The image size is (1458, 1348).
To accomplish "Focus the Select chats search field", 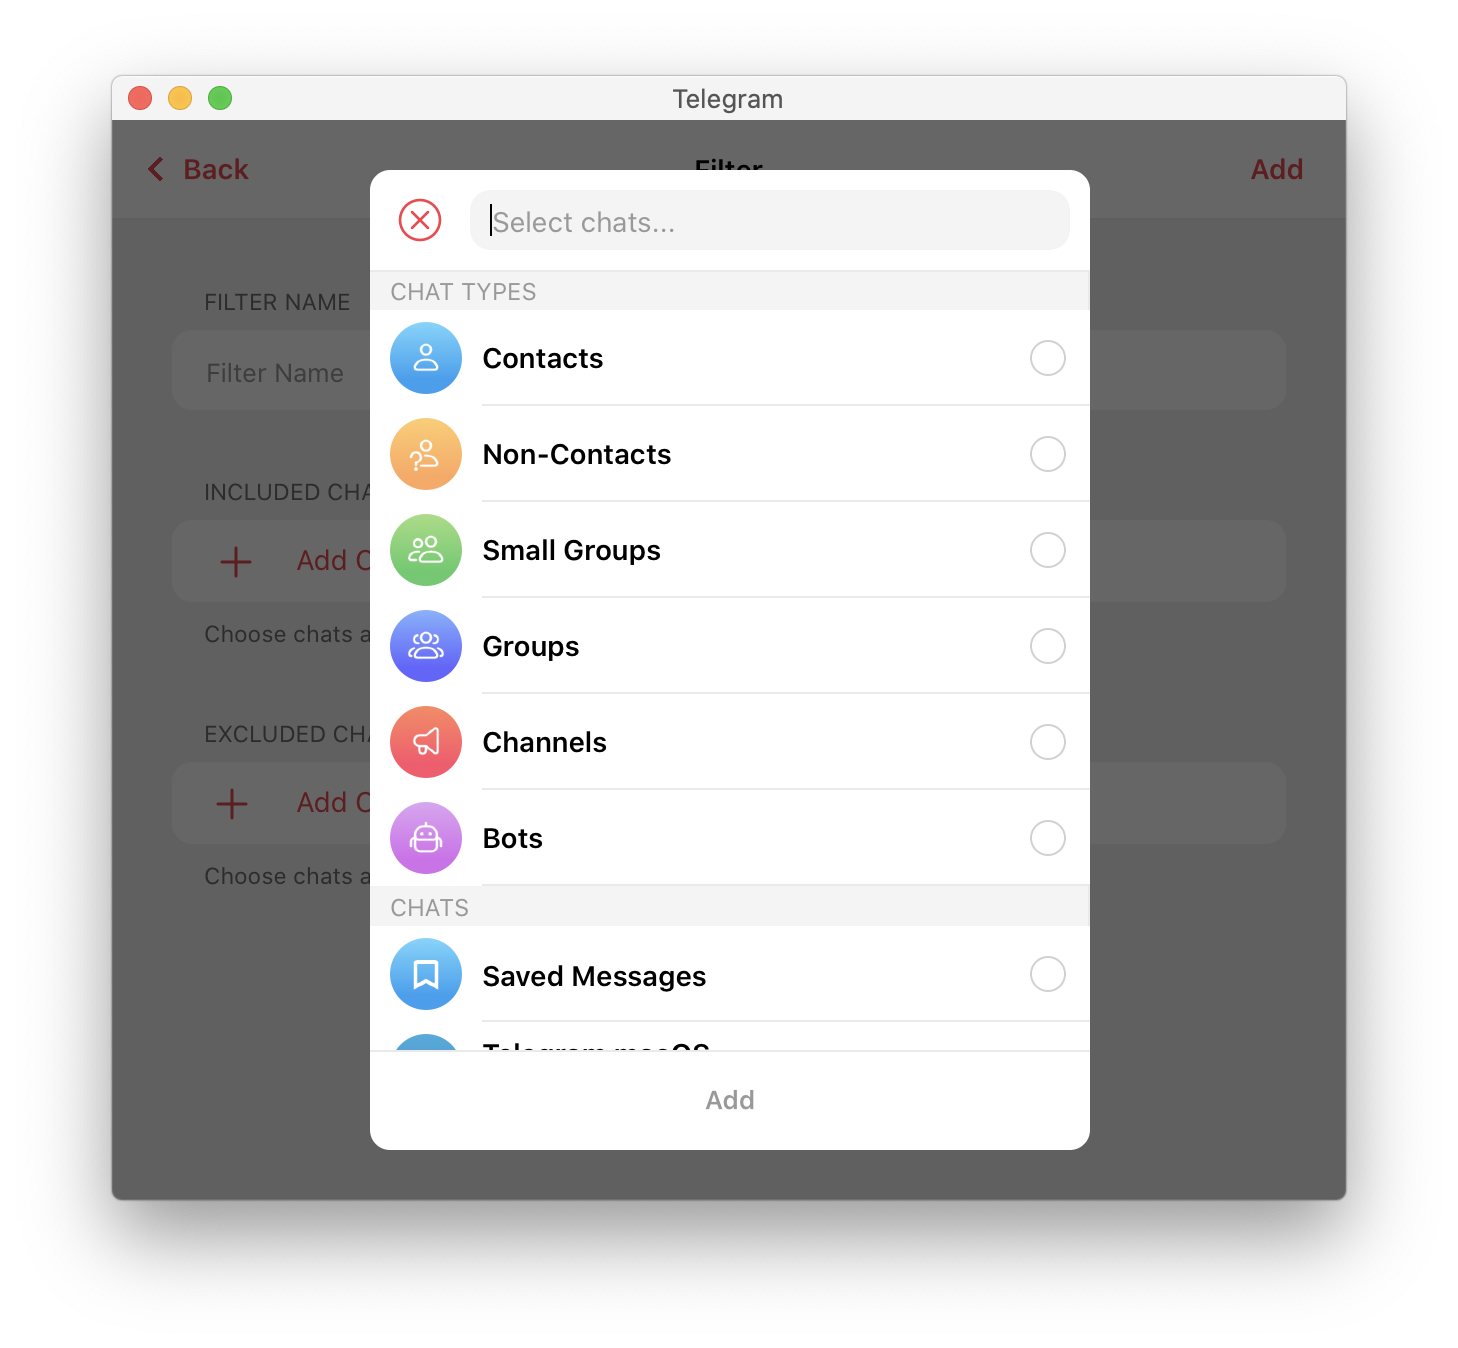I will click(770, 221).
